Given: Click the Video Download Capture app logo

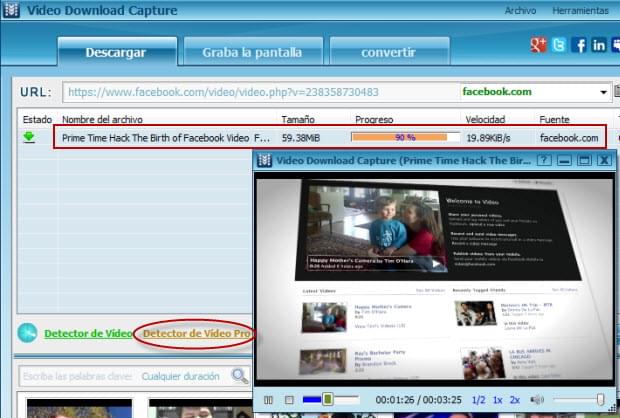Looking at the screenshot, I should pos(11,10).
